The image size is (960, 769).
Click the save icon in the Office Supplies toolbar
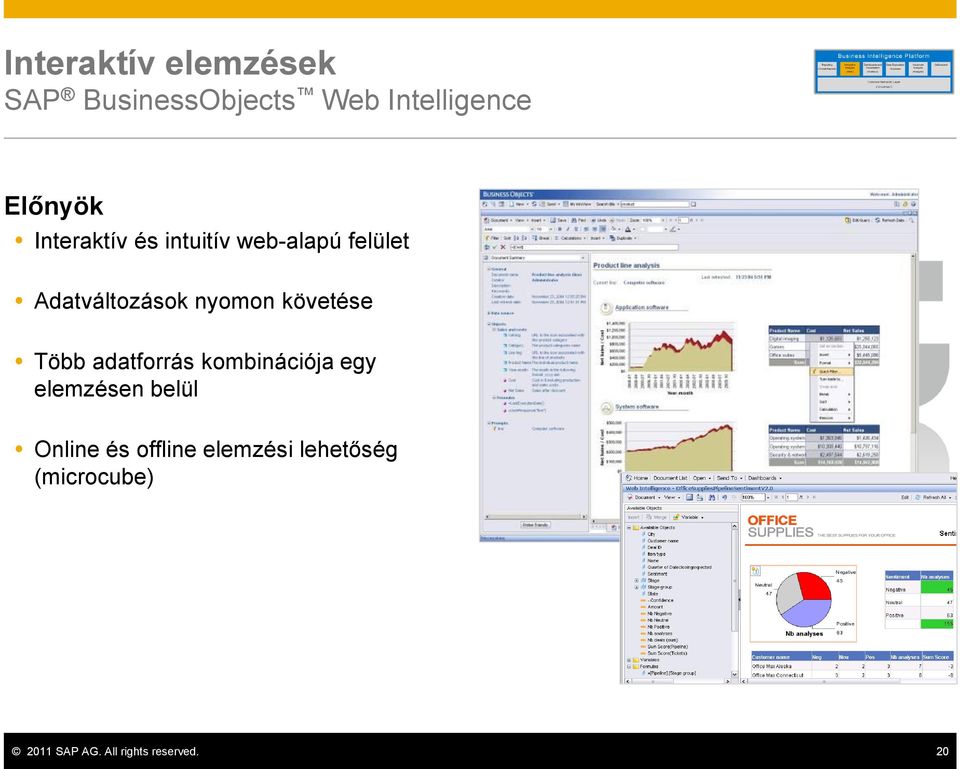(689, 498)
